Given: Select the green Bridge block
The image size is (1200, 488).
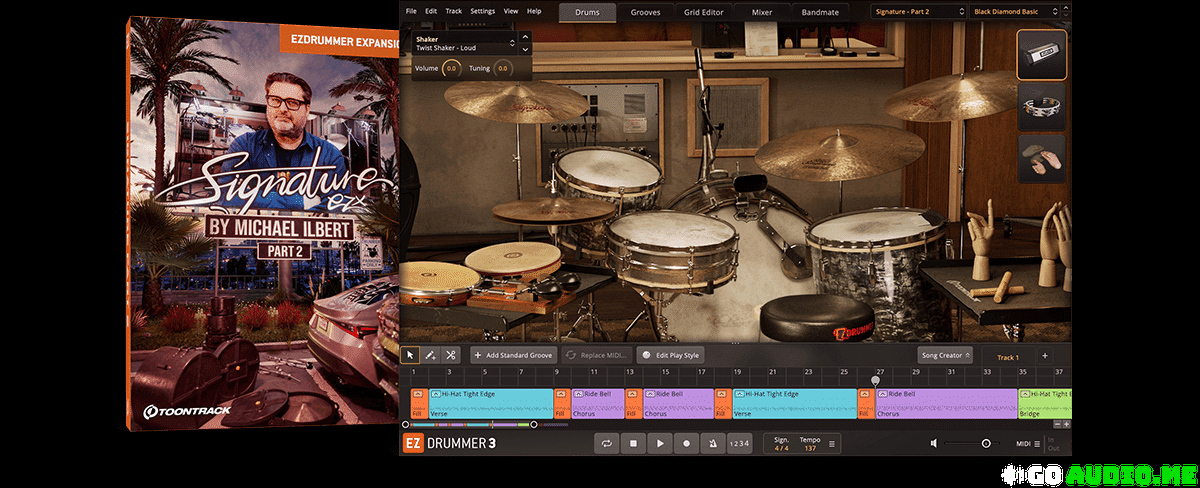Looking at the screenshot, I should click(x=1045, y=403).
